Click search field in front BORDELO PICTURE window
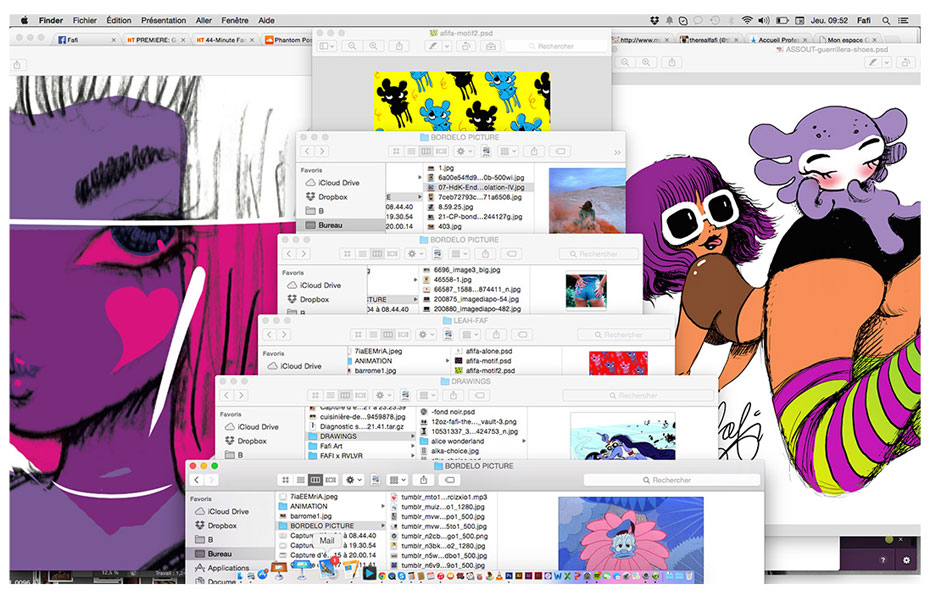Screen dimensions: 930x600 pos(671,480)
